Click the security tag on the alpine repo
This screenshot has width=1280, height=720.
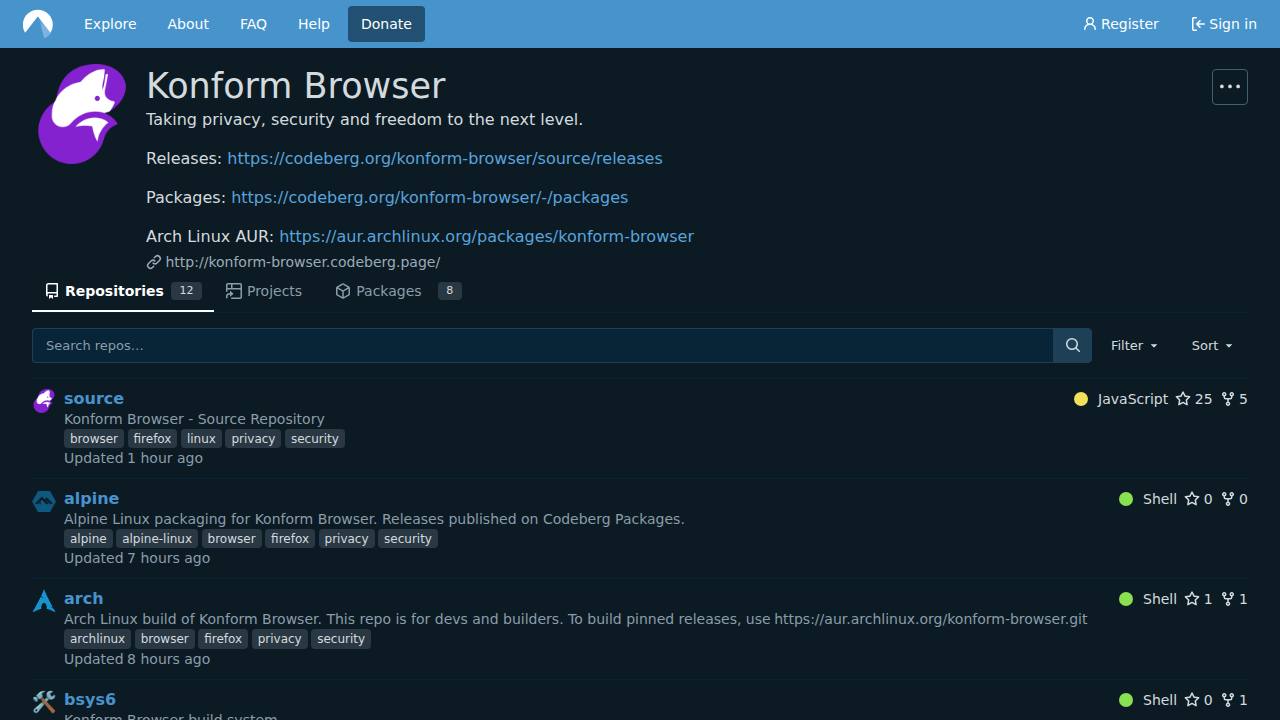coord(408,538)
